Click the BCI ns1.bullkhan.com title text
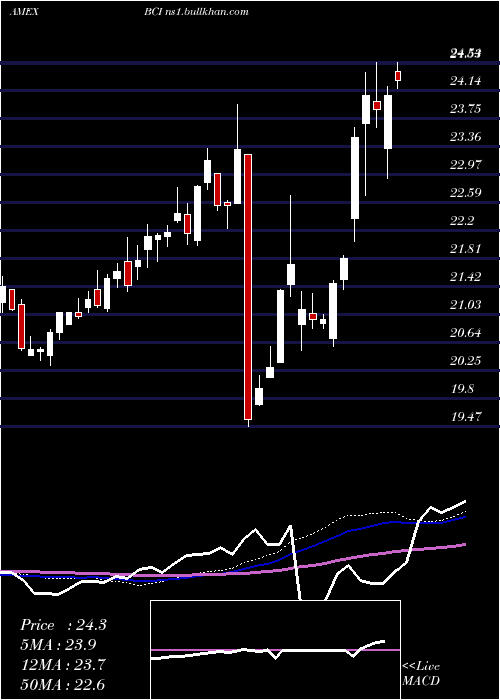 click(196, 12)
